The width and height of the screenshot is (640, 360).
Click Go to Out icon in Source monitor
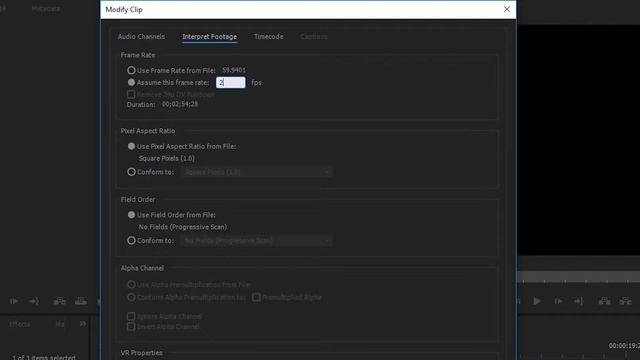coord(34,301)
